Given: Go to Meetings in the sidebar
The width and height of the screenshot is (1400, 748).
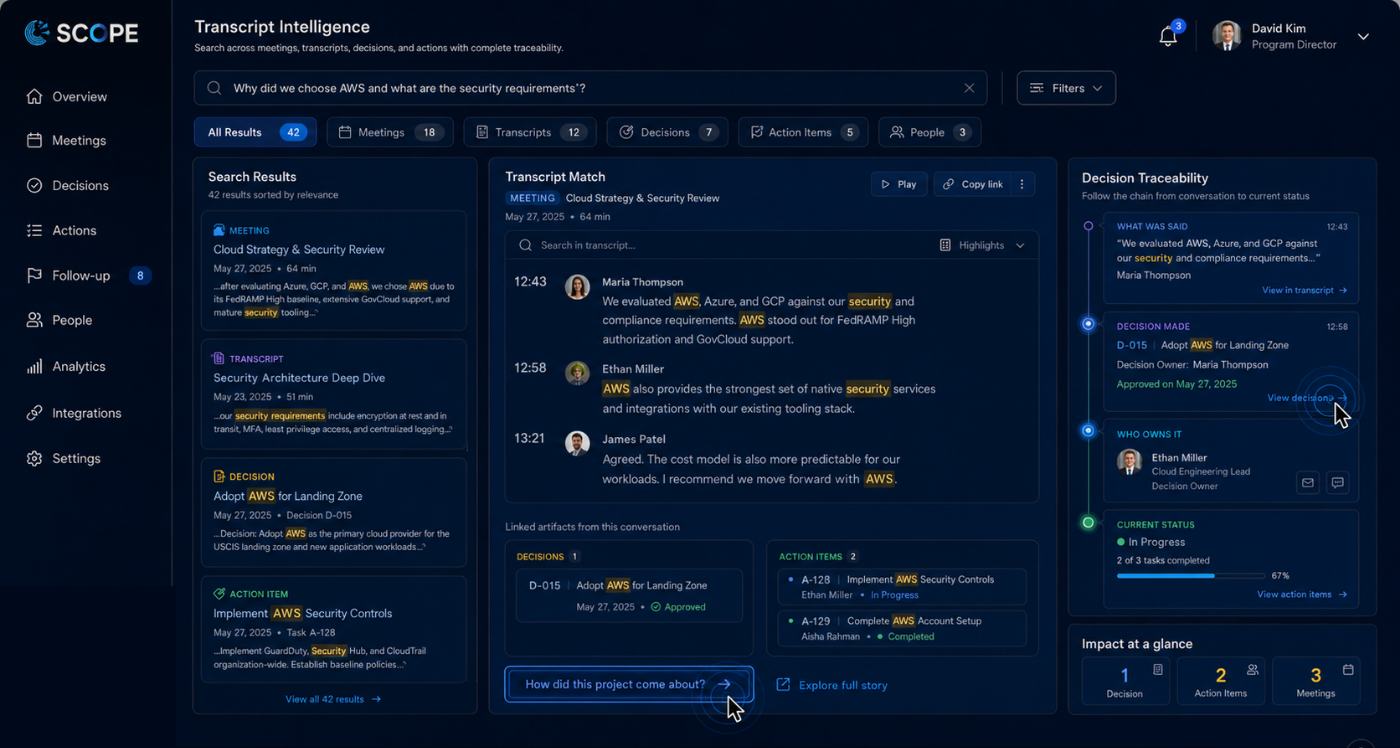Looking at the screenshot, I should (x=66, y=141).
